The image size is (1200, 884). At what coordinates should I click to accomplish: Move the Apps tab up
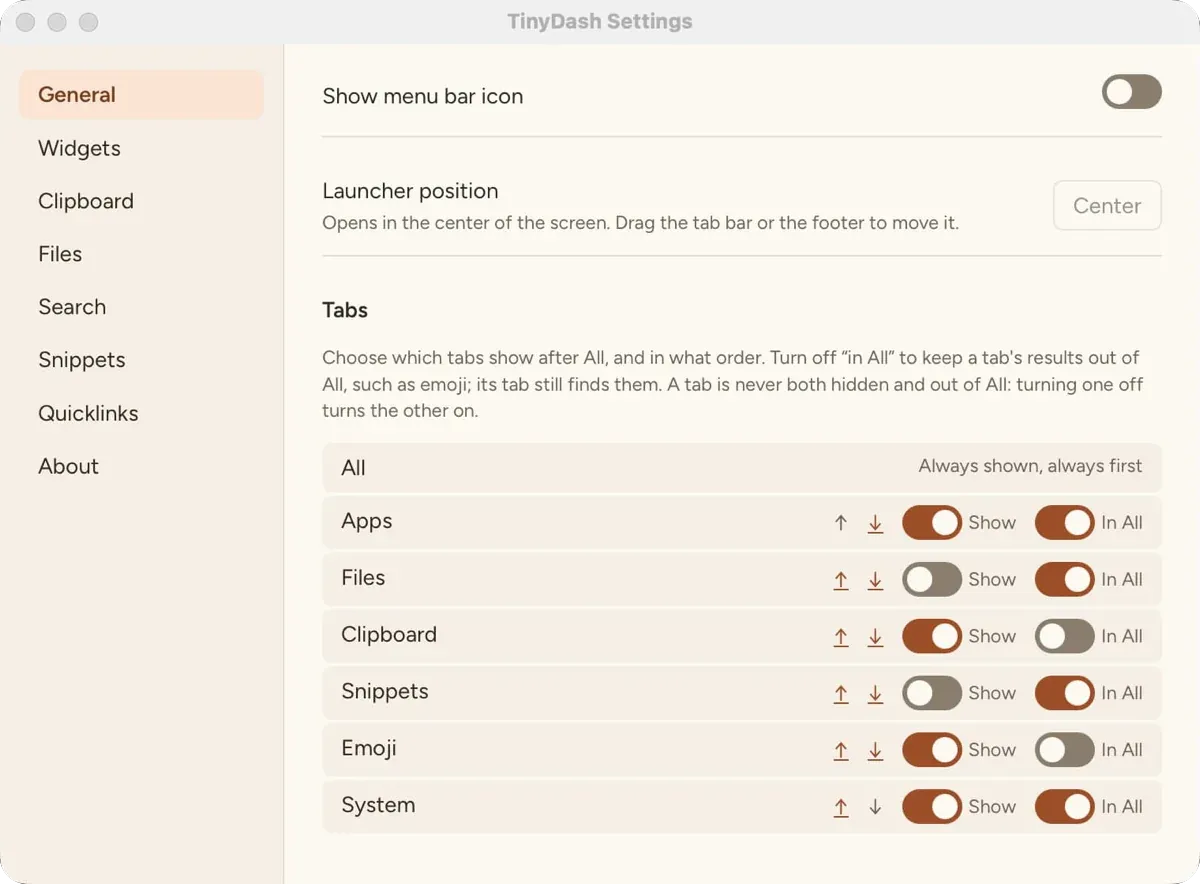[841, 523]
